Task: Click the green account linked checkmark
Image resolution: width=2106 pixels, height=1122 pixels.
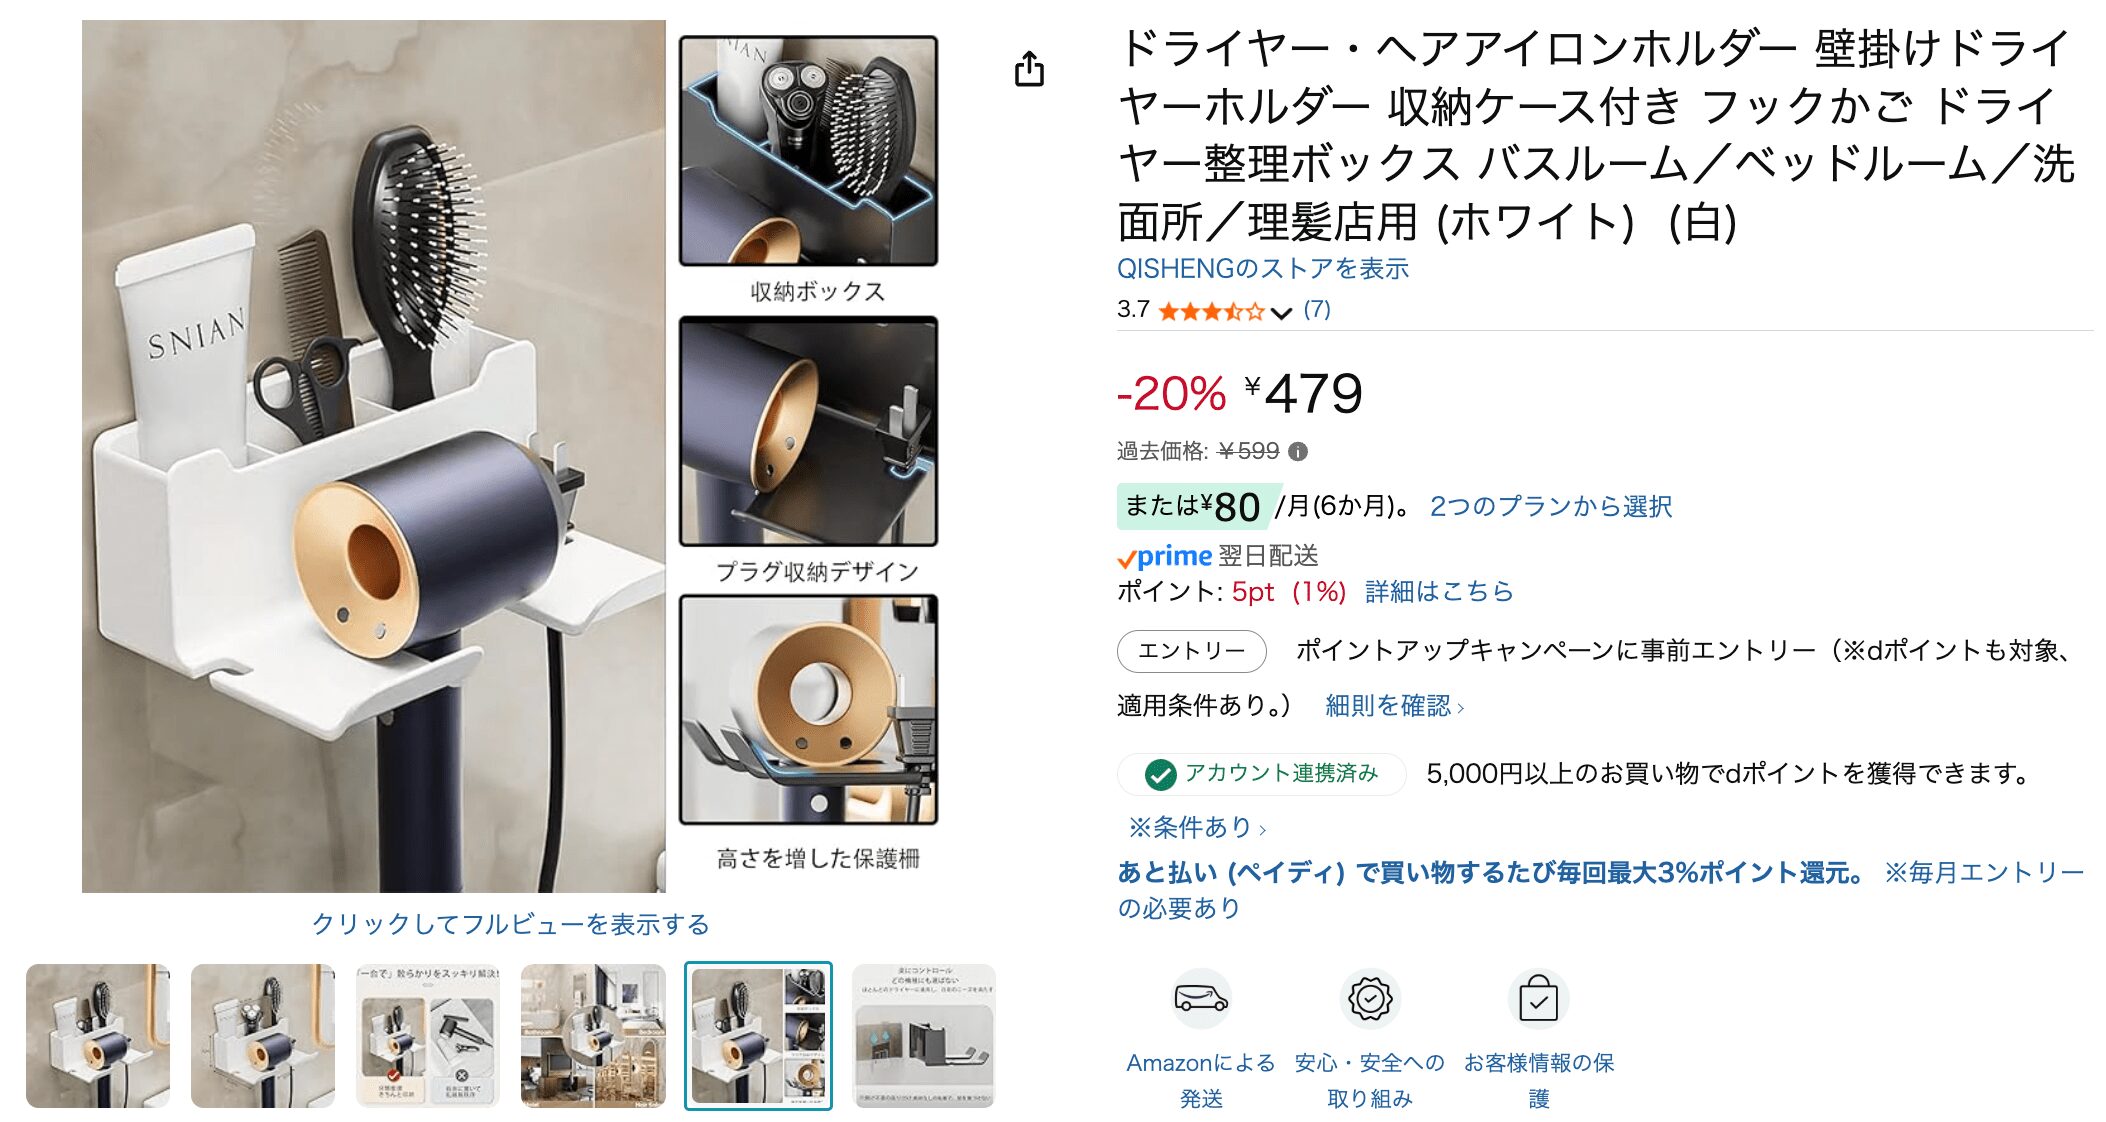Action: pyautogui.click(x=1160, y=774)
